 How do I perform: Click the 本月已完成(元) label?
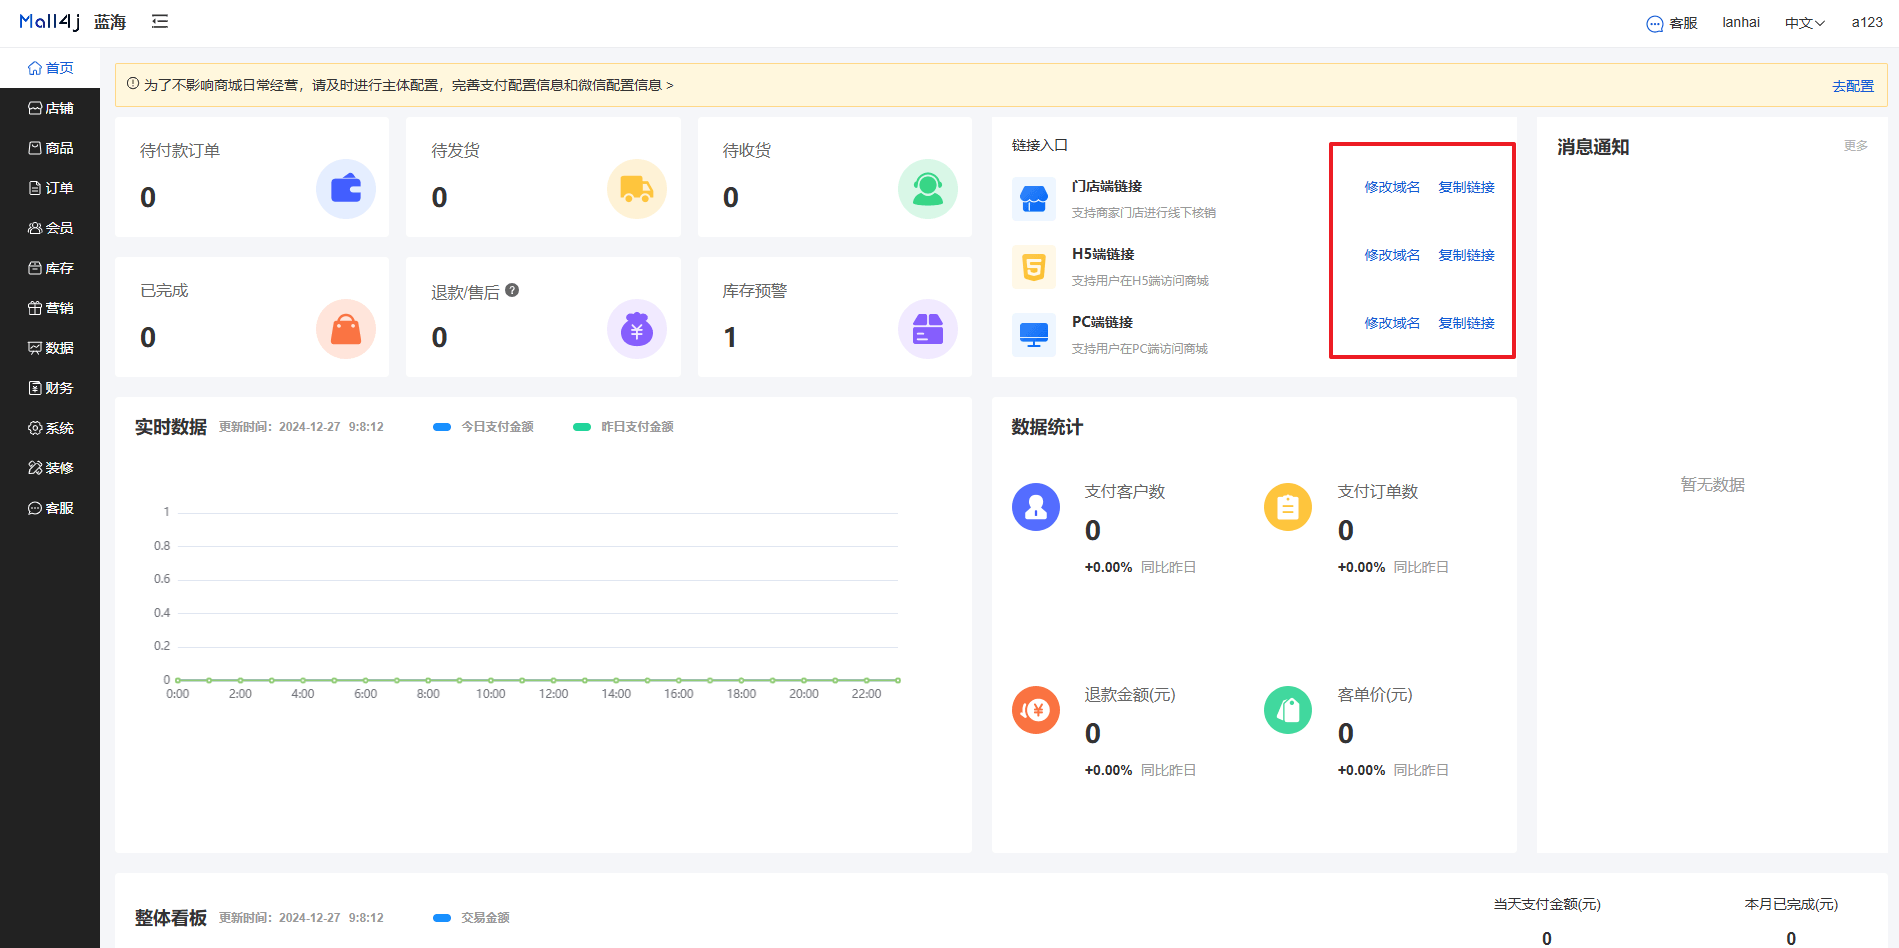coord(1791,904)
